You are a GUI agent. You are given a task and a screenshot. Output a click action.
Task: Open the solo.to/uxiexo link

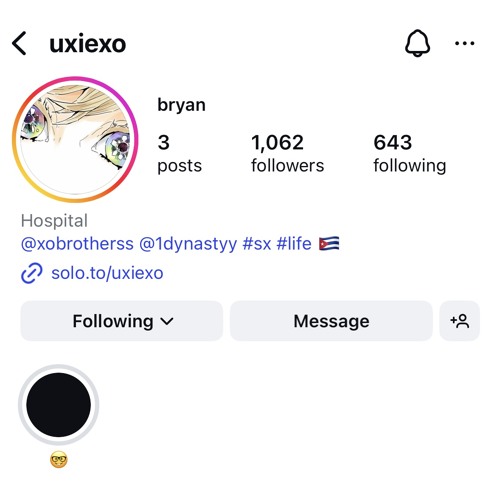click(107, 273)
